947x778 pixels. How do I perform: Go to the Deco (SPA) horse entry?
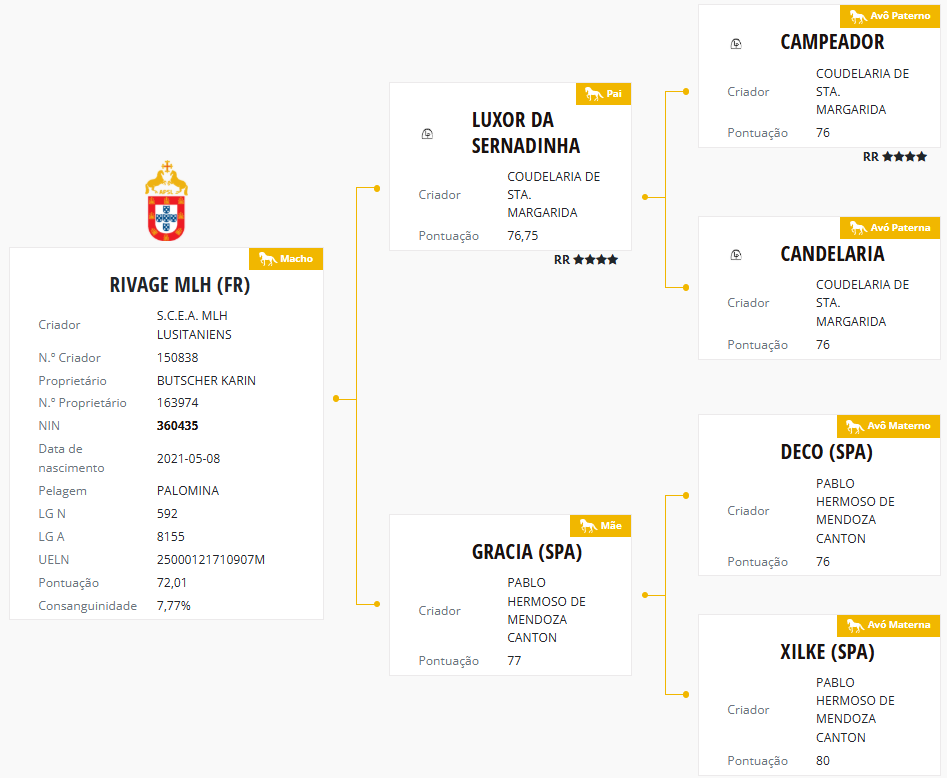click(x=826, y=452)
